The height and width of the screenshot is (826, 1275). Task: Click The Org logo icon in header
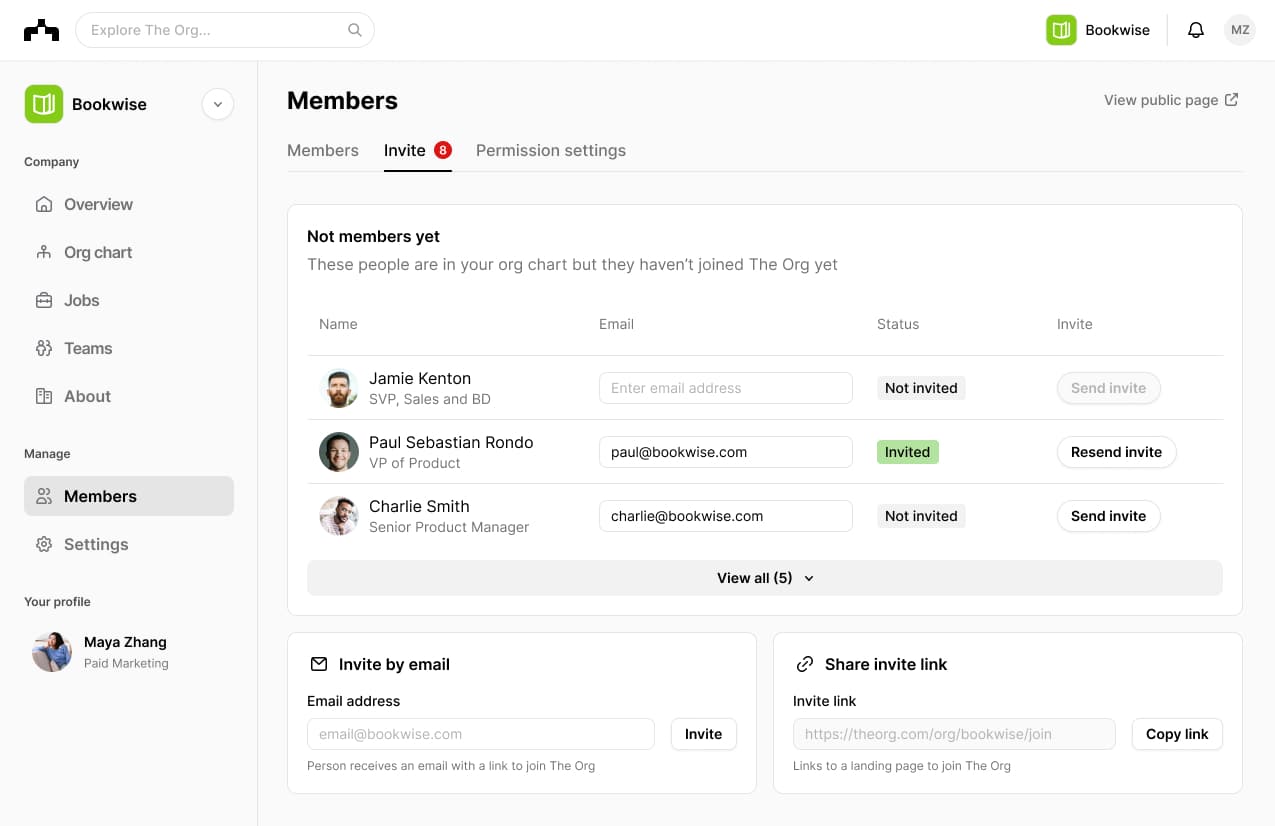pyautogui.click(x=41, y=30)
